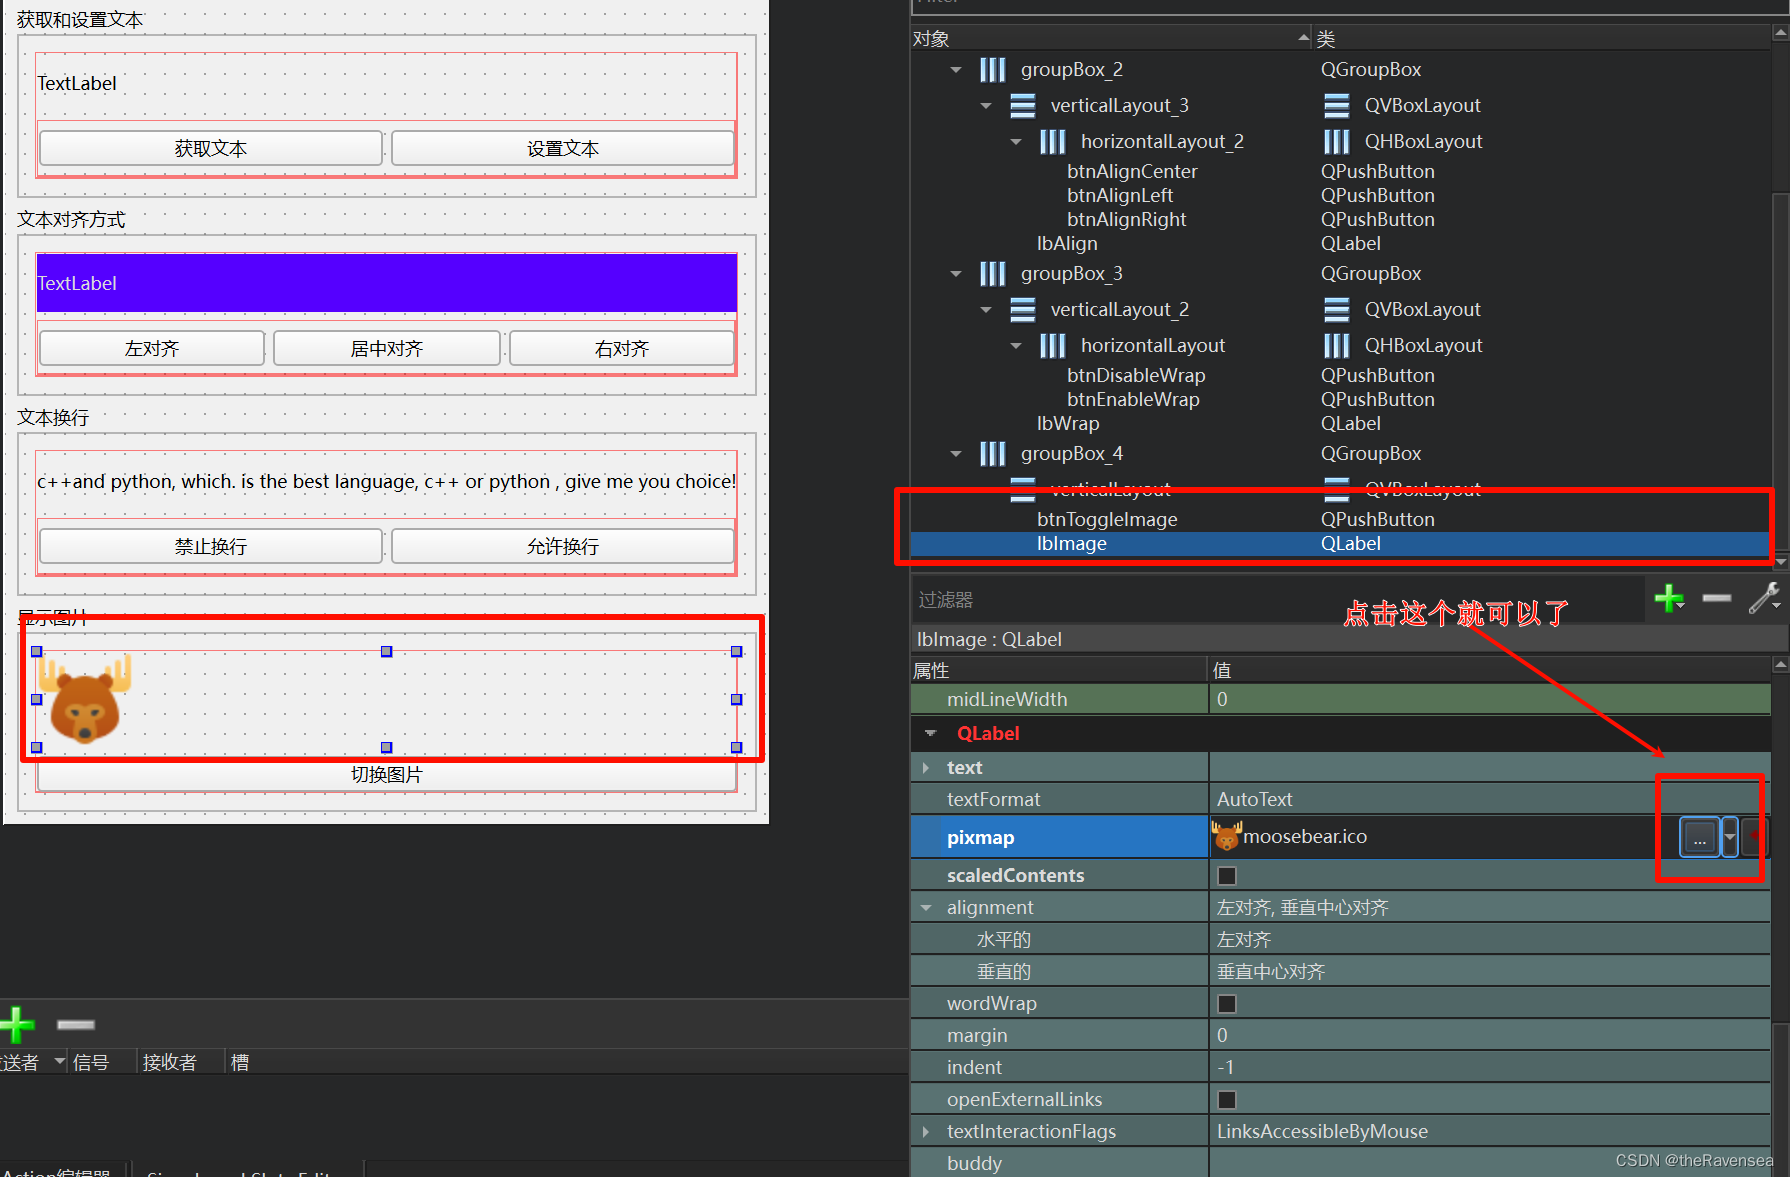
Task: Select lbAlign in object tree
Action: tap(1067, 244)
